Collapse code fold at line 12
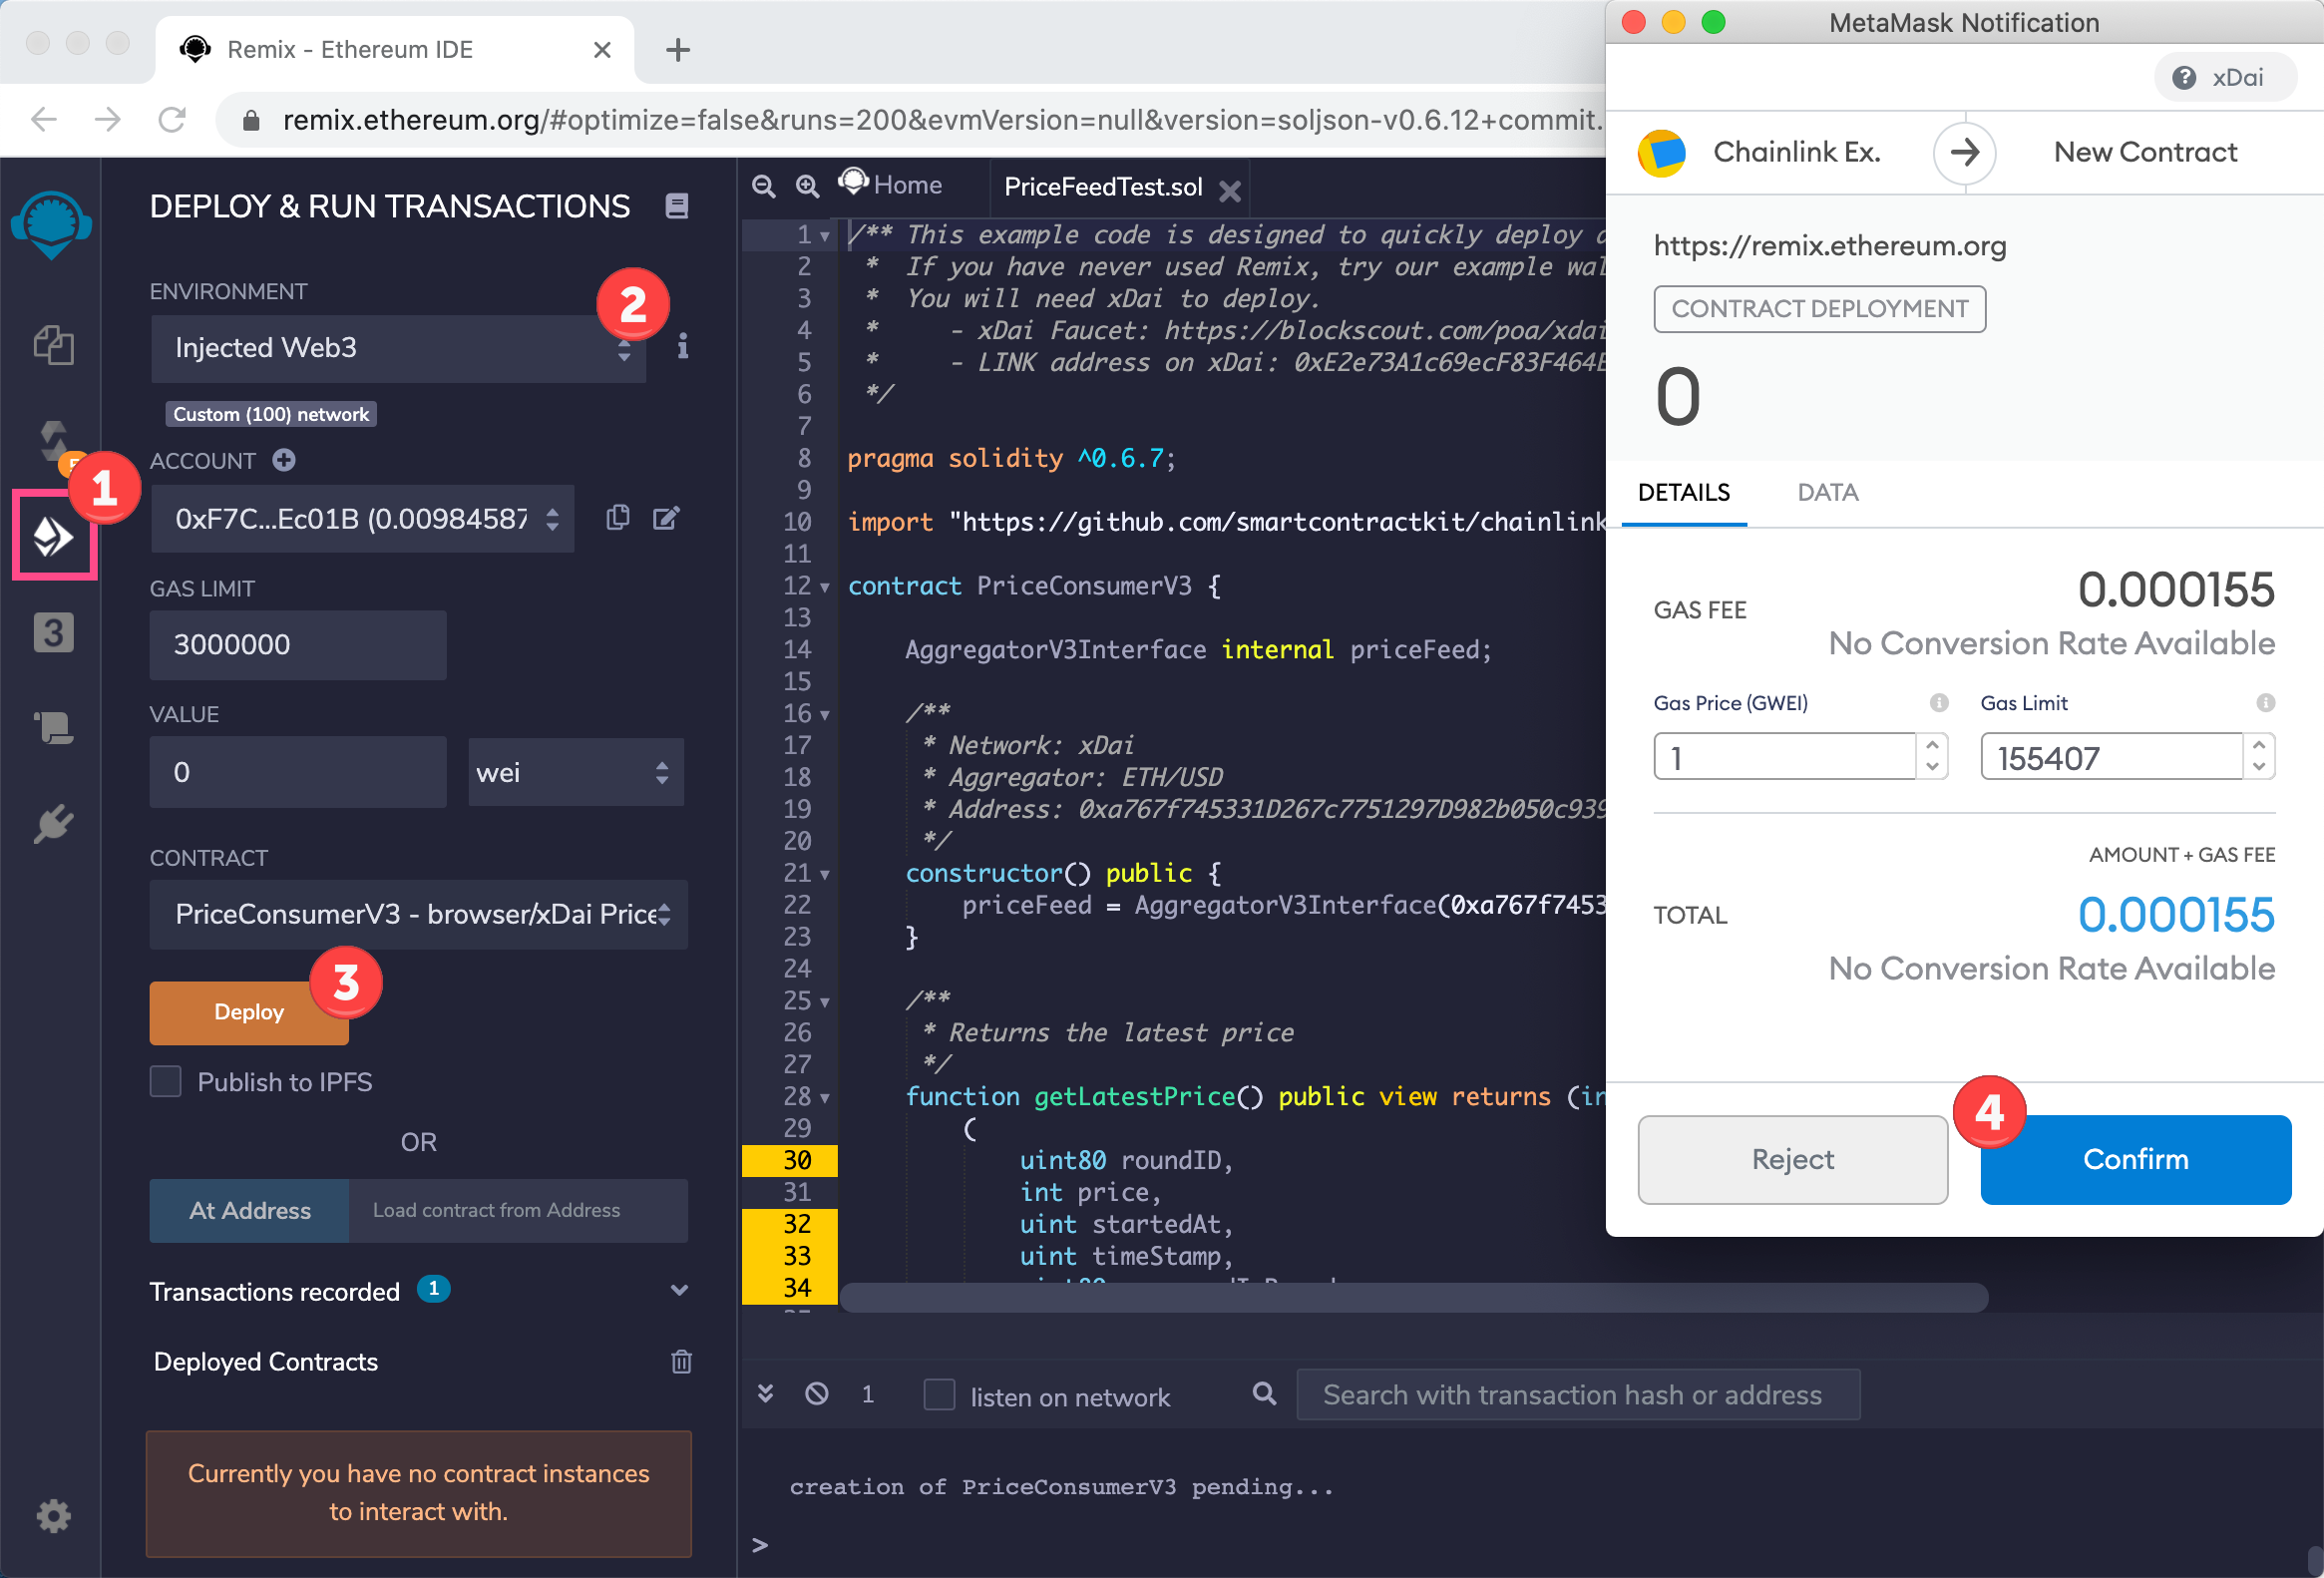 point(825,587)
